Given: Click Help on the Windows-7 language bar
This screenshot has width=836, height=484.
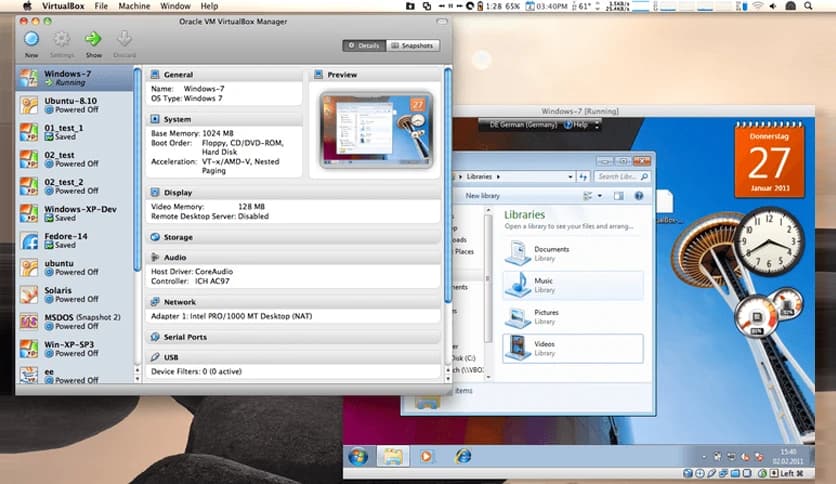Looking at the screenshot, I should pyautogui.click(x=576, y=125).
